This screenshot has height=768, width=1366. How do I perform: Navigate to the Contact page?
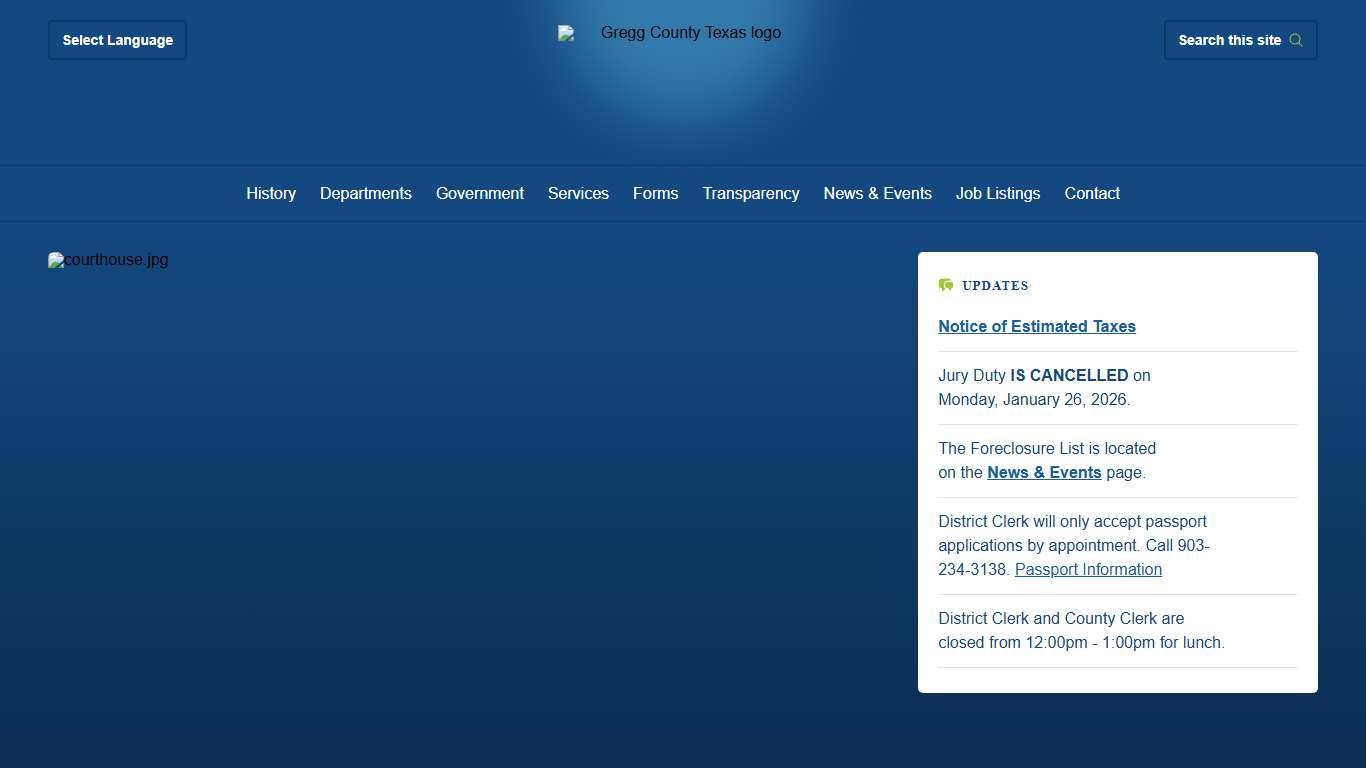pos(1091,193)
